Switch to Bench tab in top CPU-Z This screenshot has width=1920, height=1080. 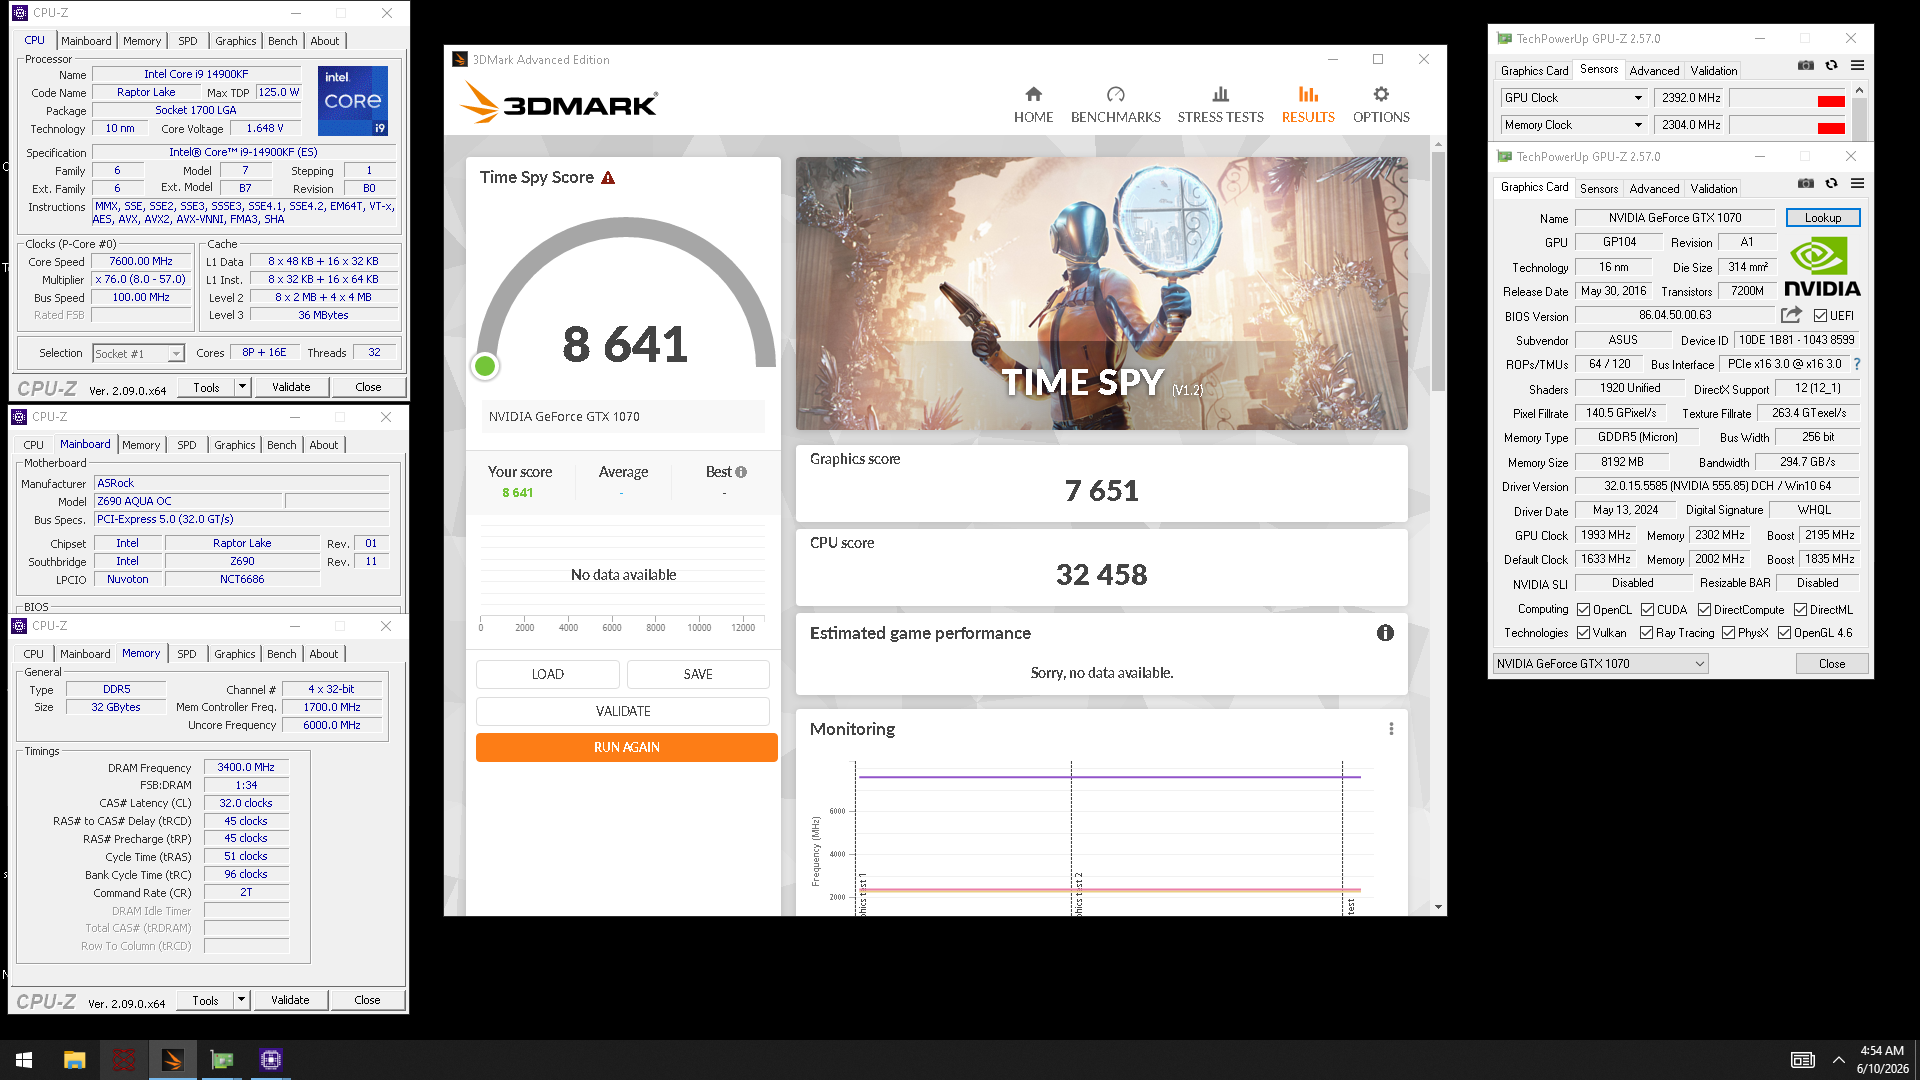[x=283, y=41]
